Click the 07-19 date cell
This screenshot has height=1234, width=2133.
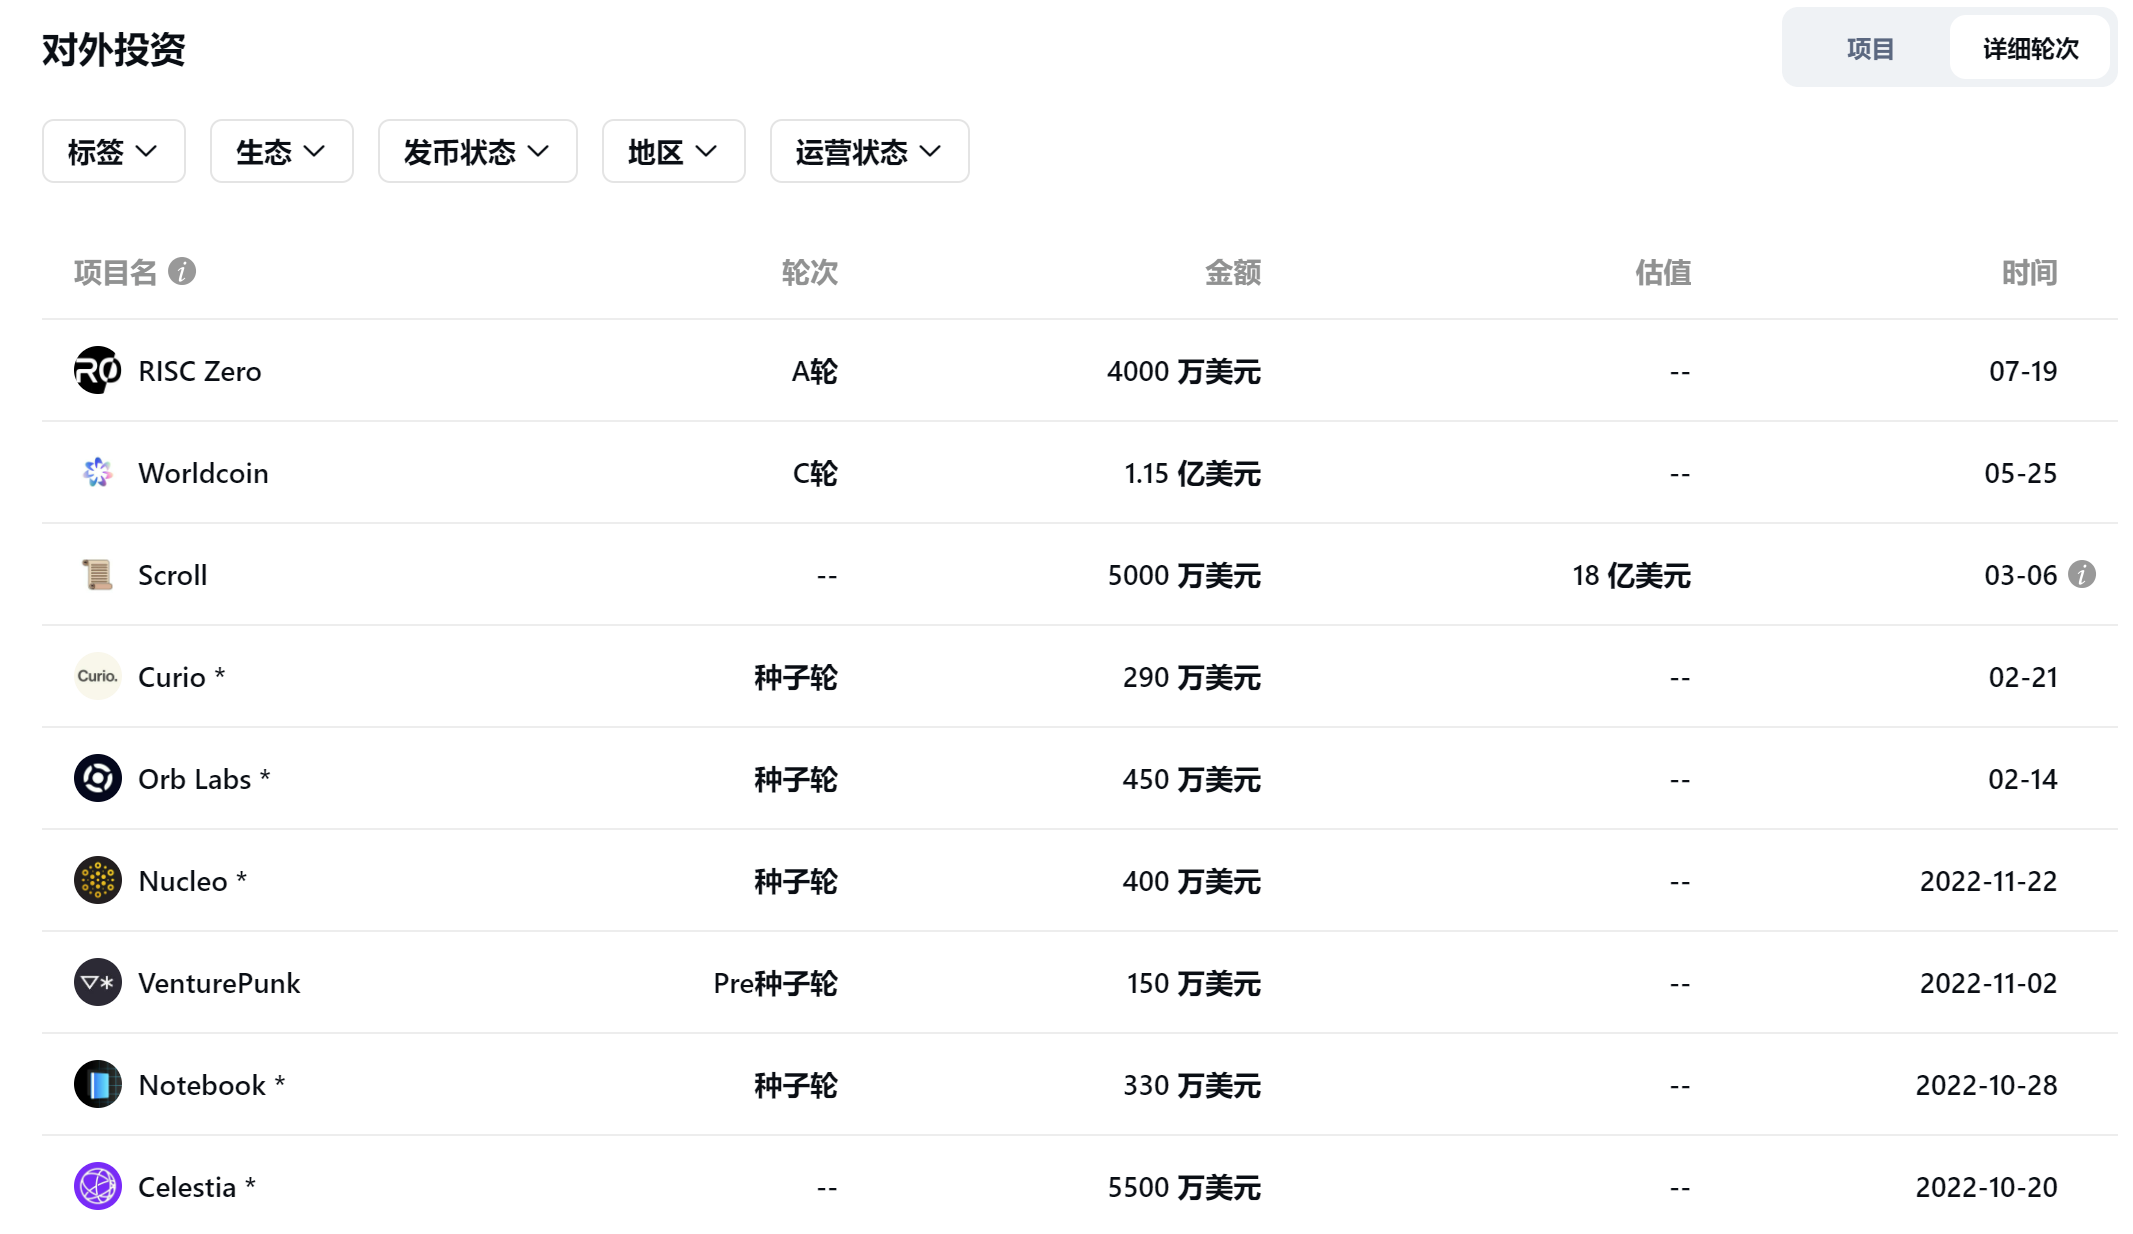(2023, 372)
